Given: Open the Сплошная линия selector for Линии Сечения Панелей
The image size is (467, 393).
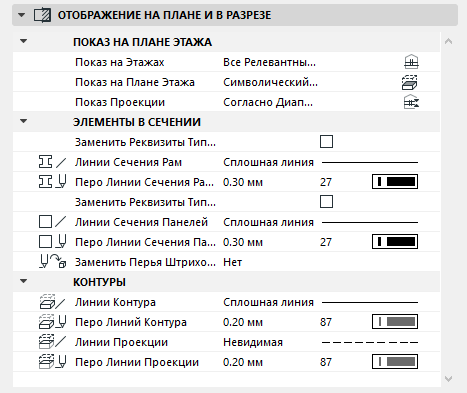Looking at the screenshot, I should (x=320, y=222).
